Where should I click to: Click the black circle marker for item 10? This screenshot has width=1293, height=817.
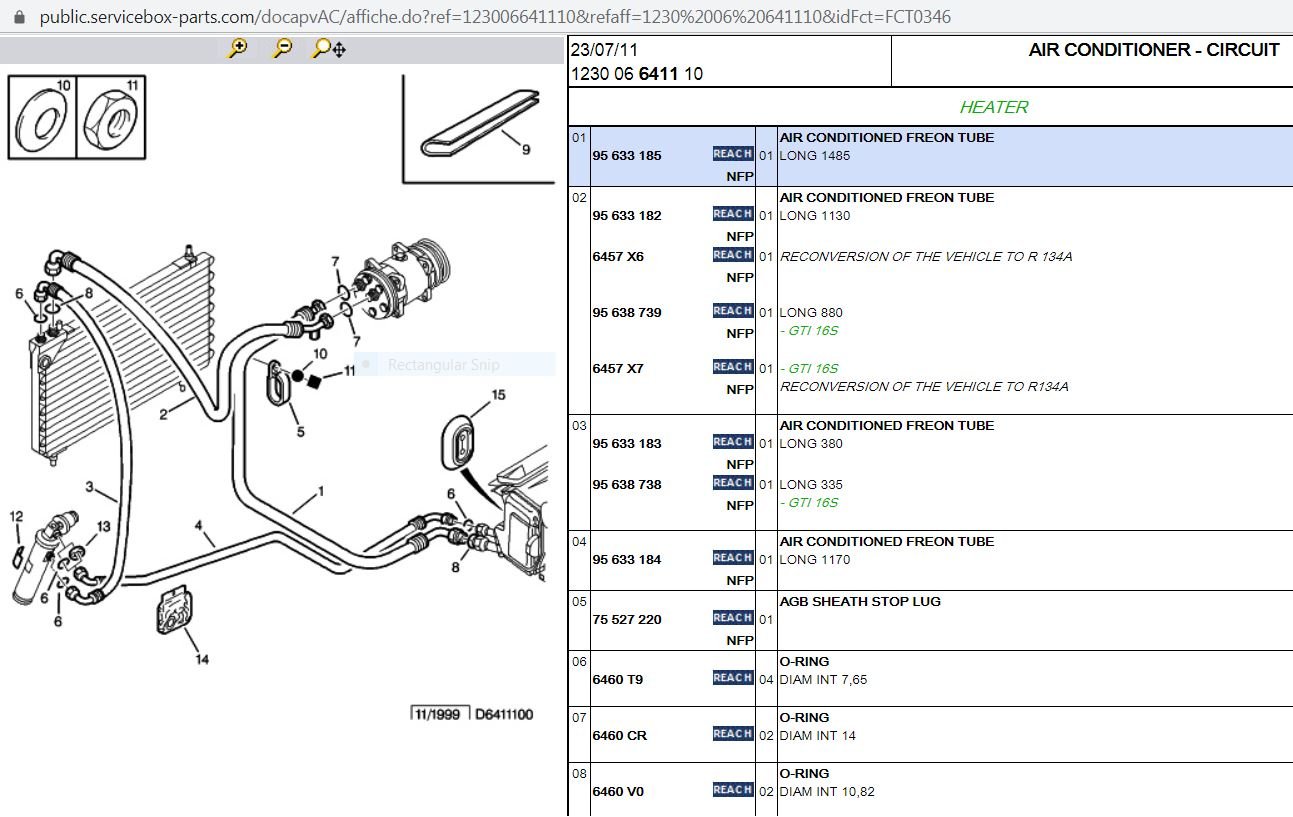click(297, 376)
